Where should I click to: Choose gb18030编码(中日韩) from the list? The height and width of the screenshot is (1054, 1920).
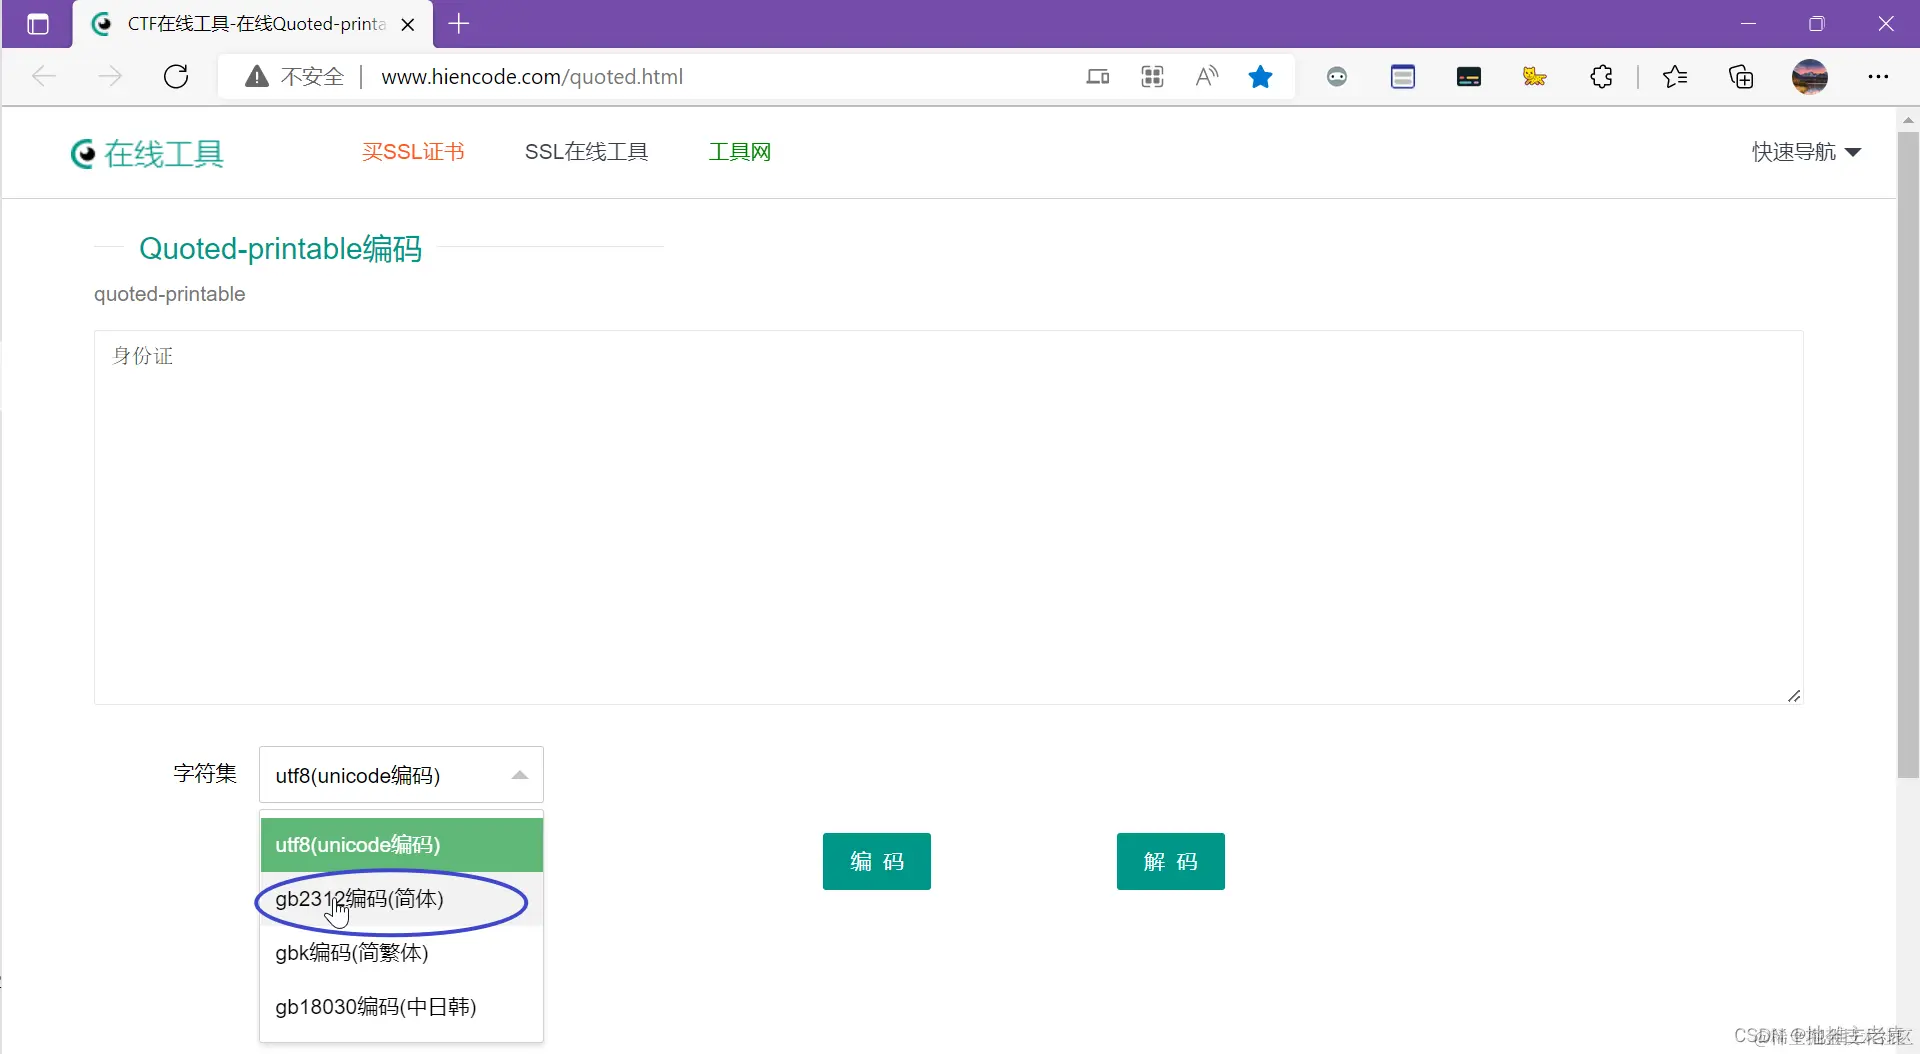pos(401,1007)
